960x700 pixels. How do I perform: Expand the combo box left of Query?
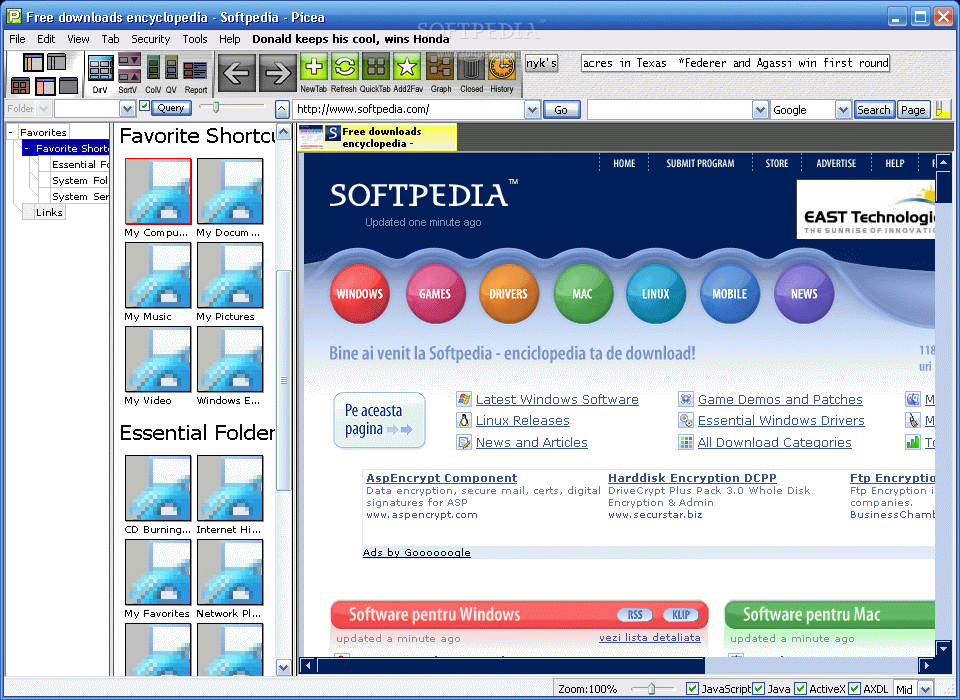point(127,109)
